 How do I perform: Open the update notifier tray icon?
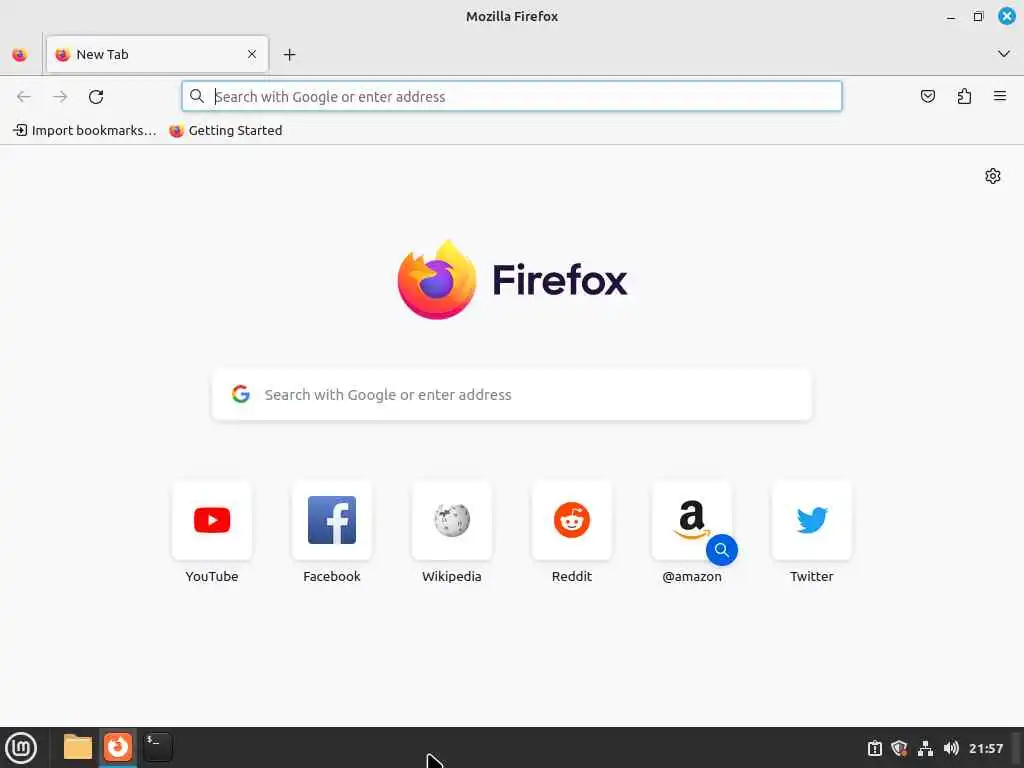click(x=874, y=748)
